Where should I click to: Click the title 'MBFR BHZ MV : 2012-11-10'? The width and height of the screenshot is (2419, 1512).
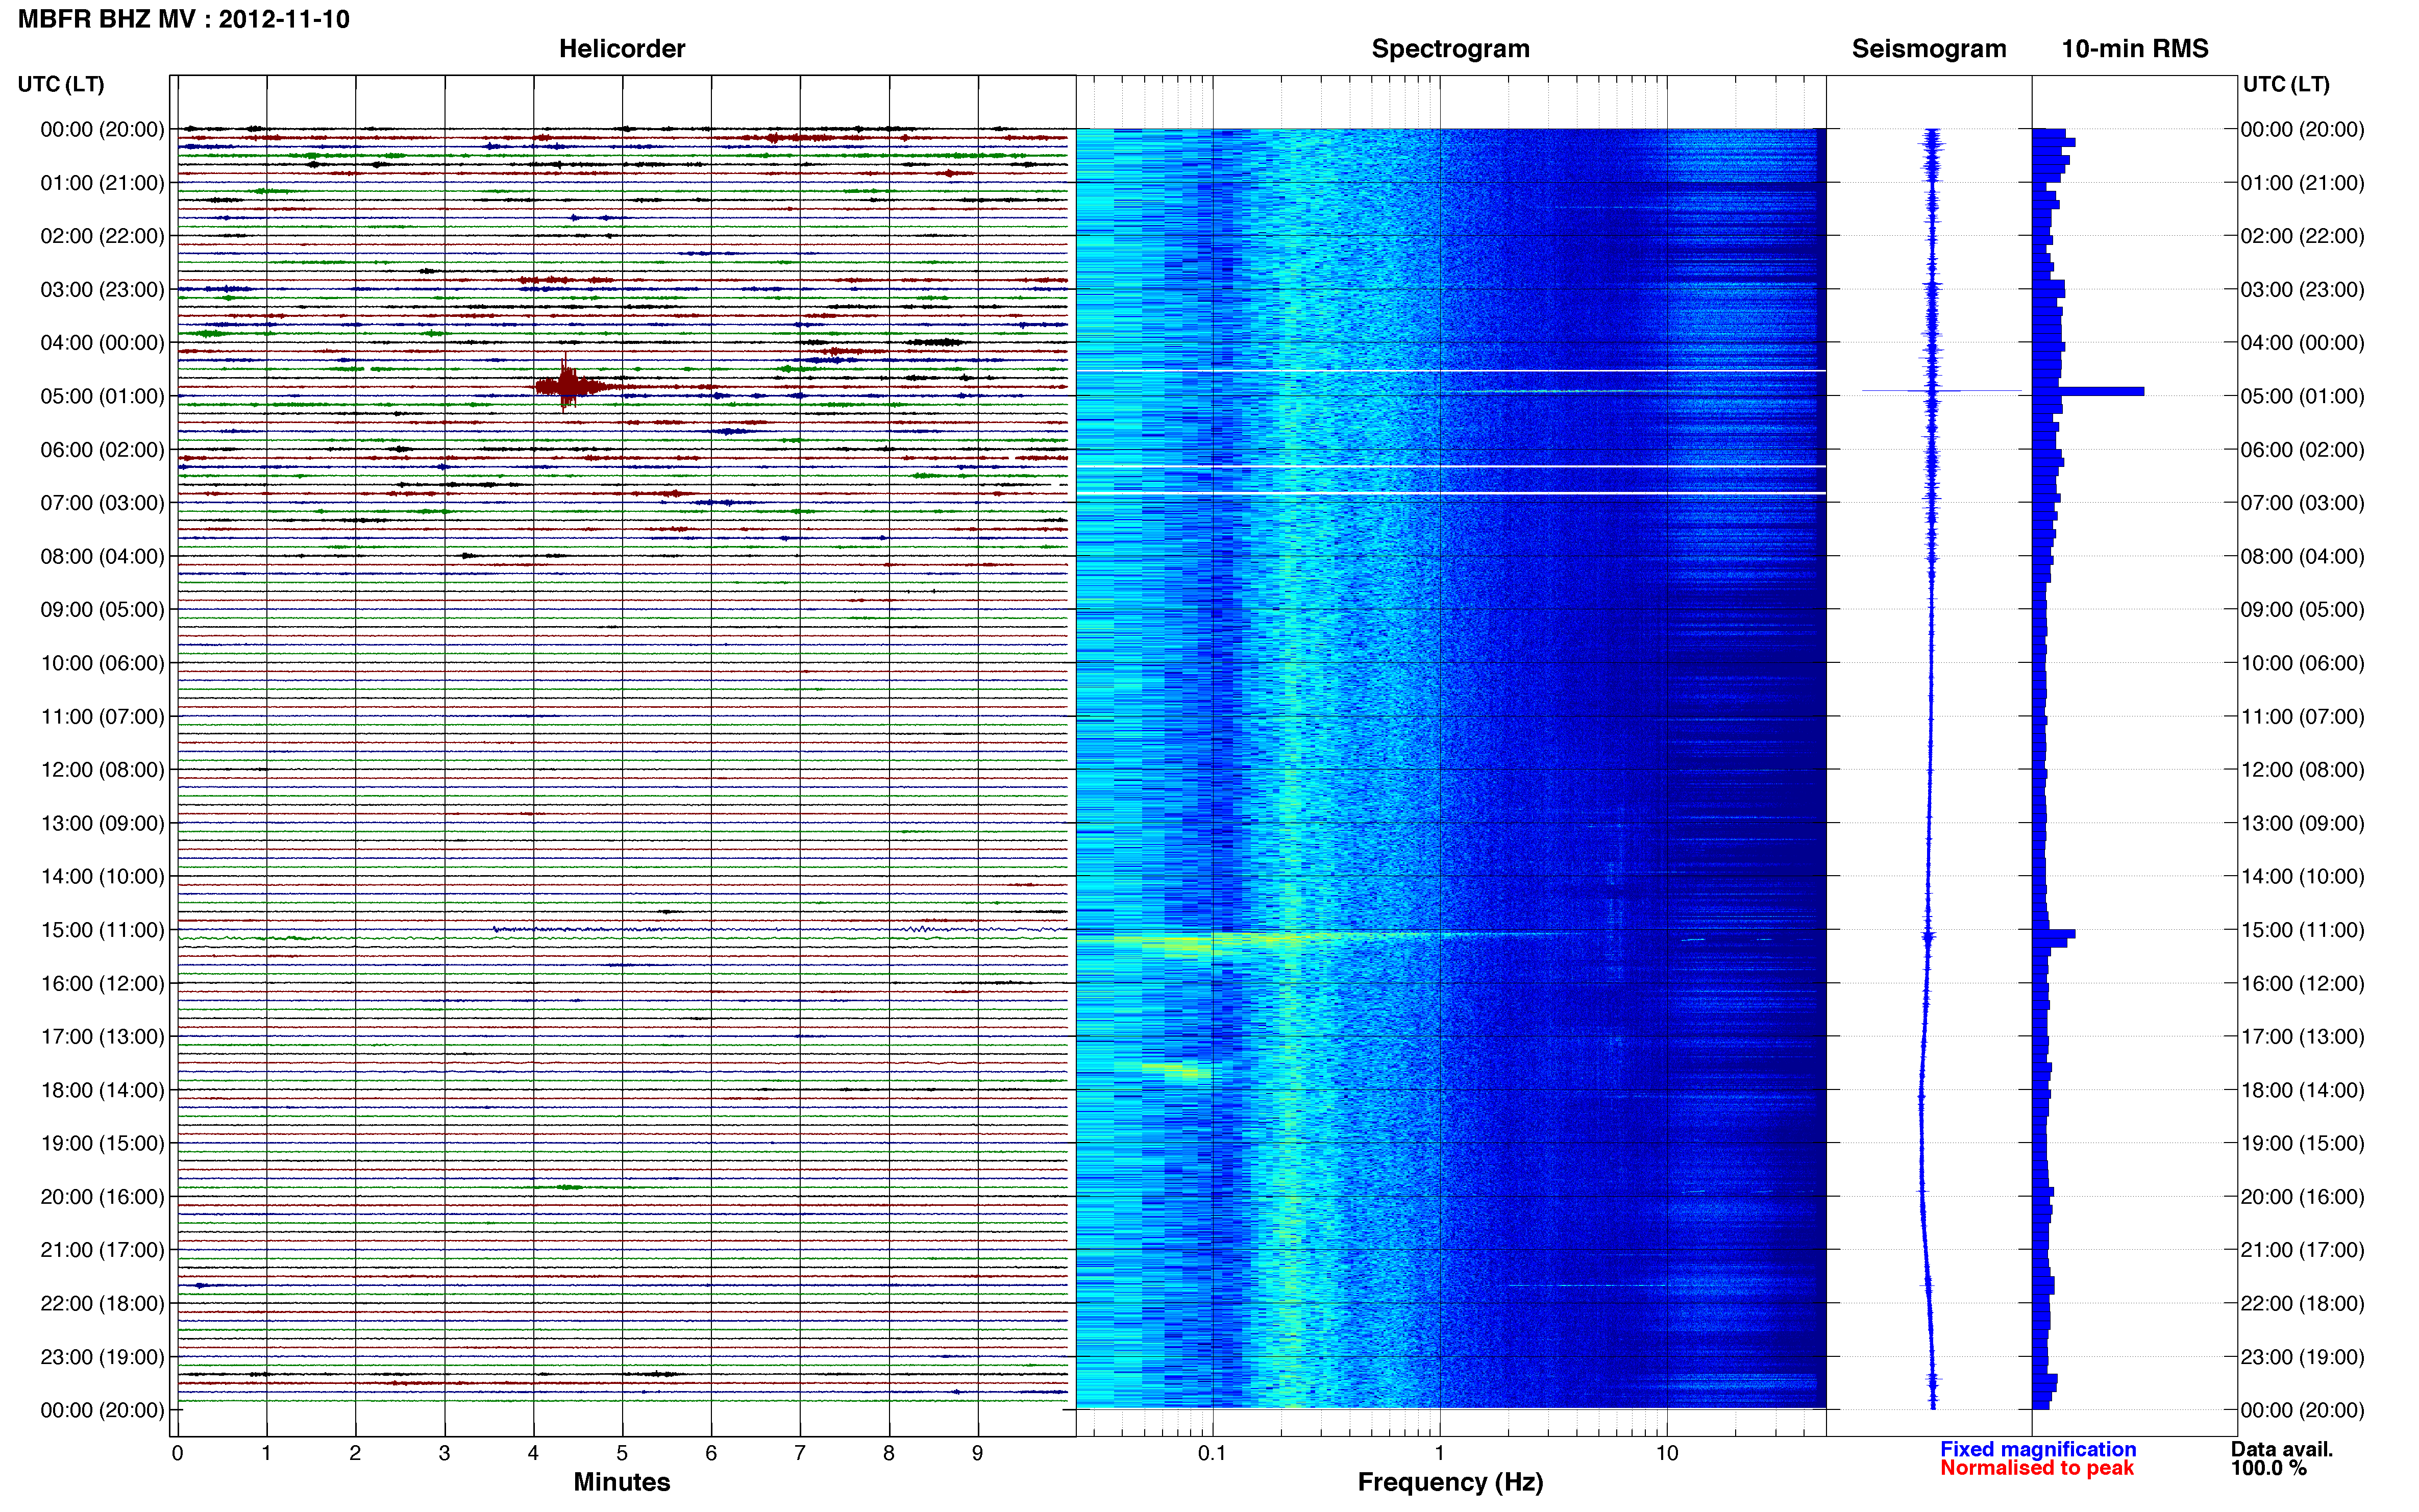(x=184, y=19)
